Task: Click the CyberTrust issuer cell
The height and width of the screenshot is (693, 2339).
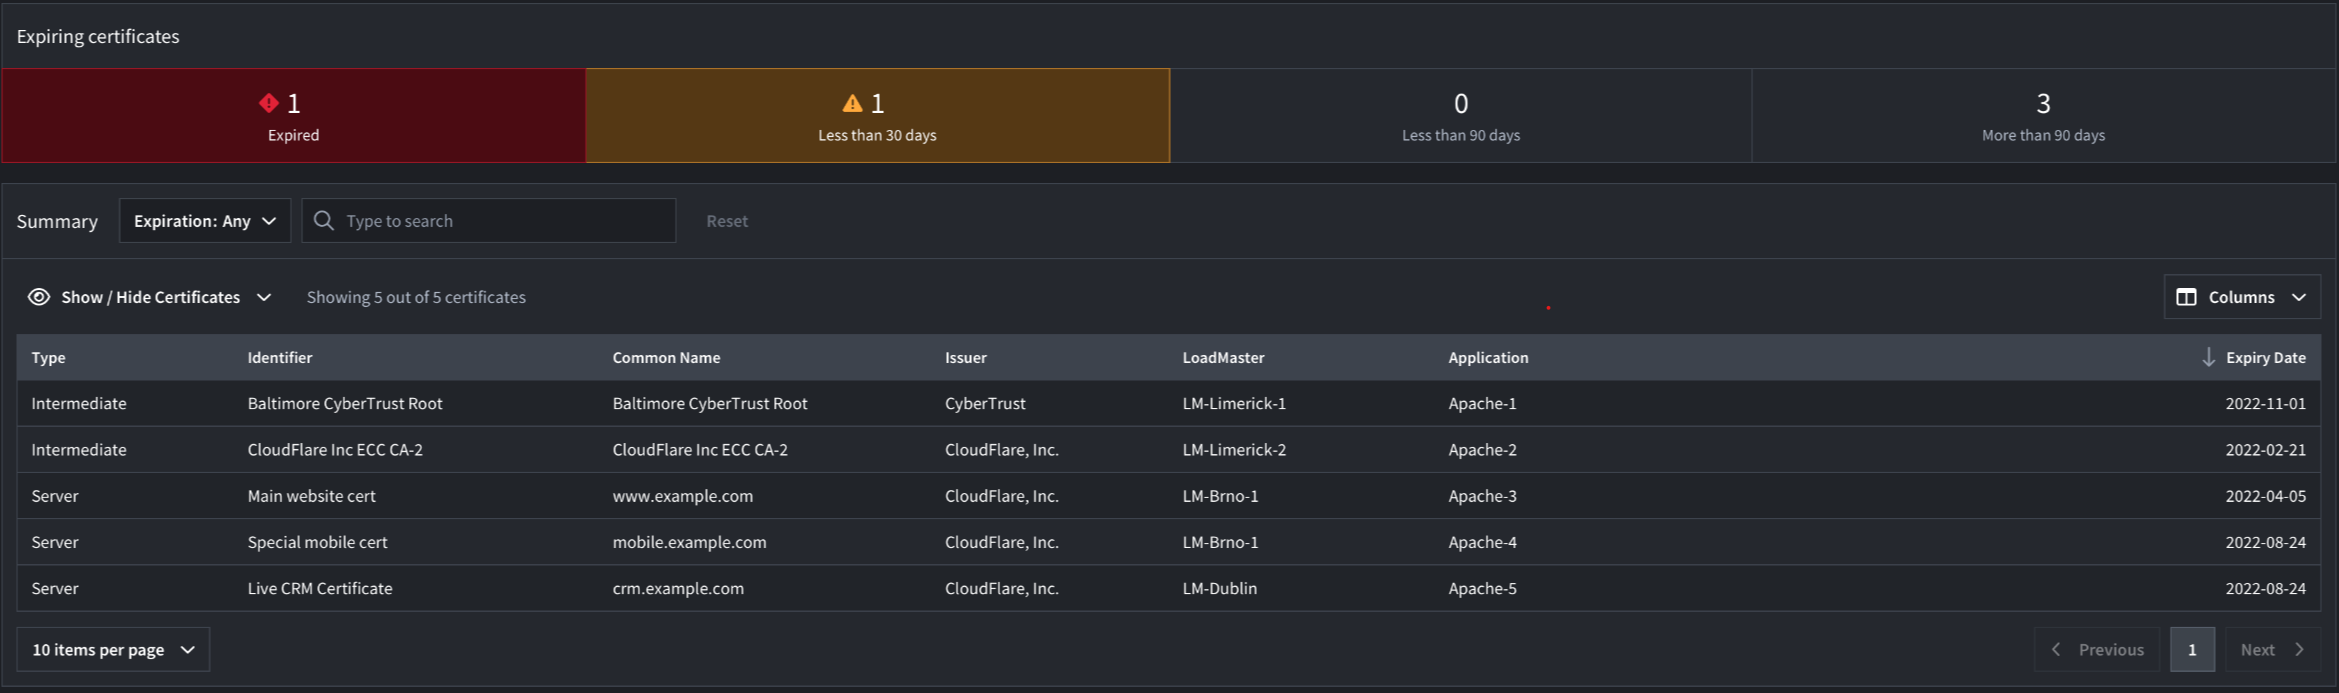Action: tap(985, 404)
